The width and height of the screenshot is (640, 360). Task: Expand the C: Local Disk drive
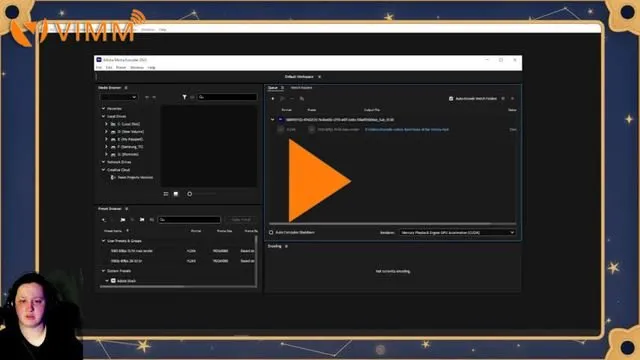point(107,124)
